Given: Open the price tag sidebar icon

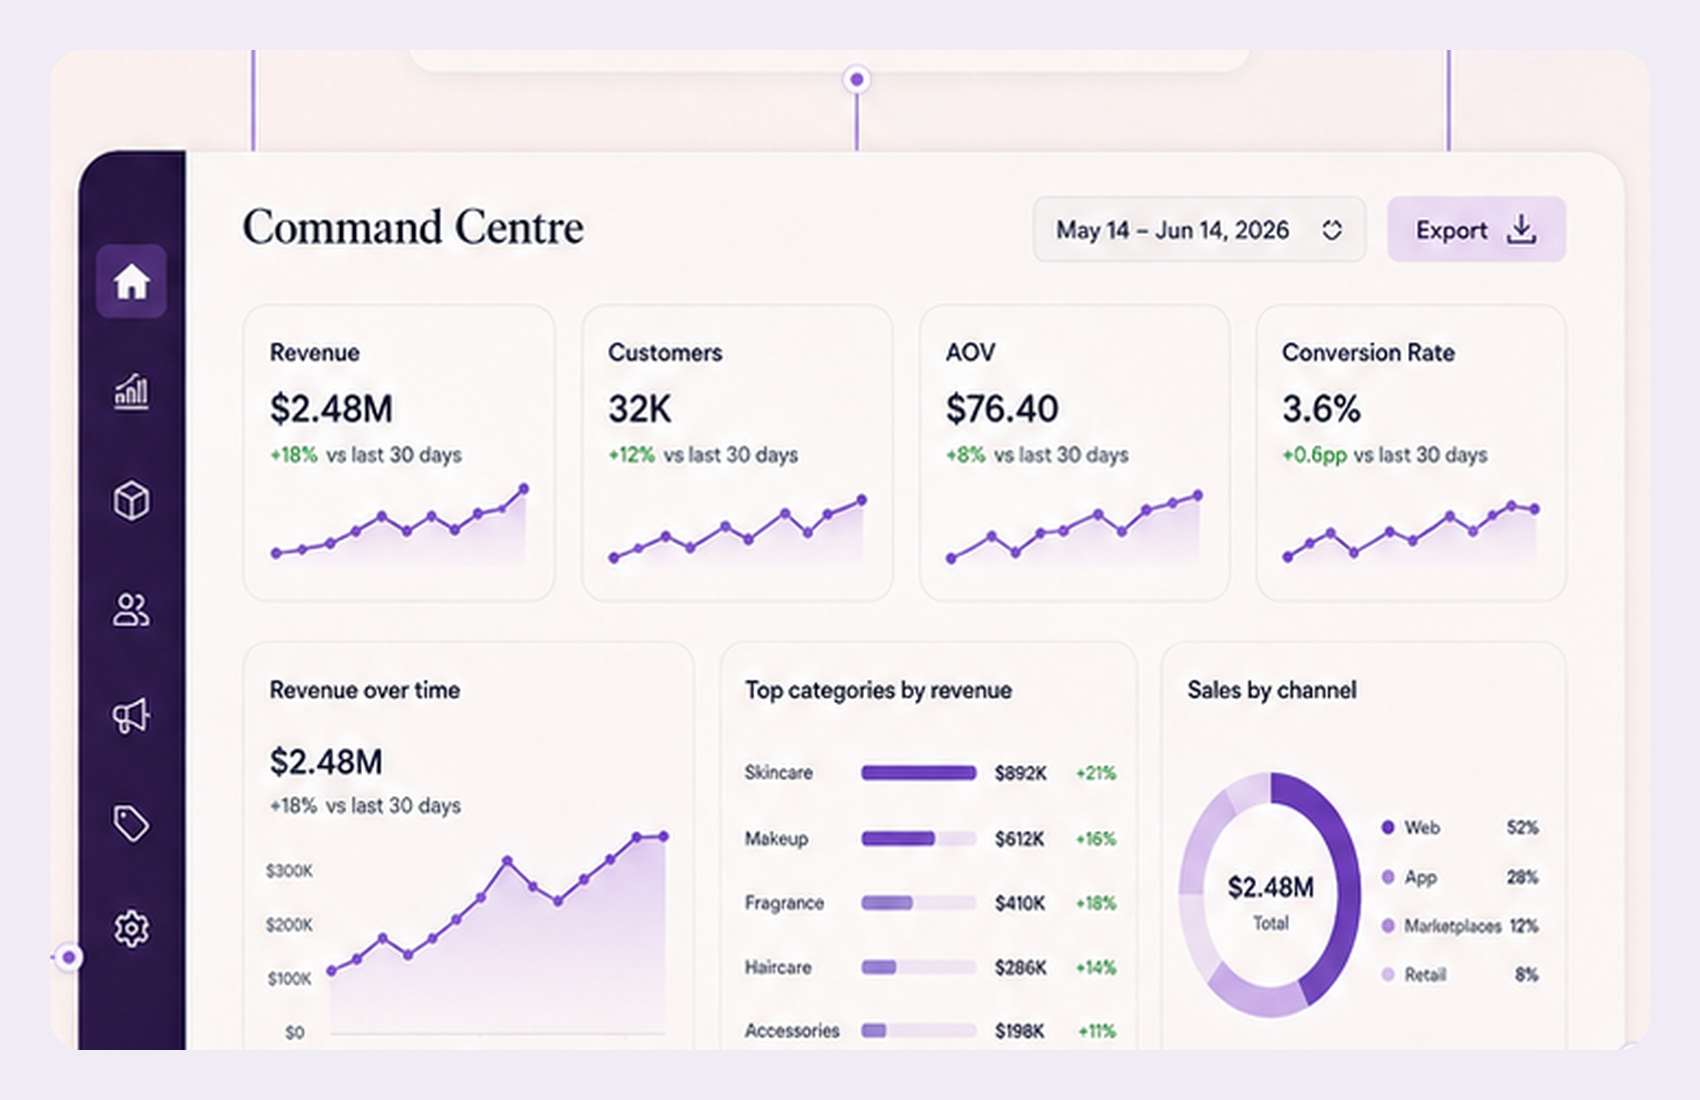Looking at the screenshot, I should [131, 824].
